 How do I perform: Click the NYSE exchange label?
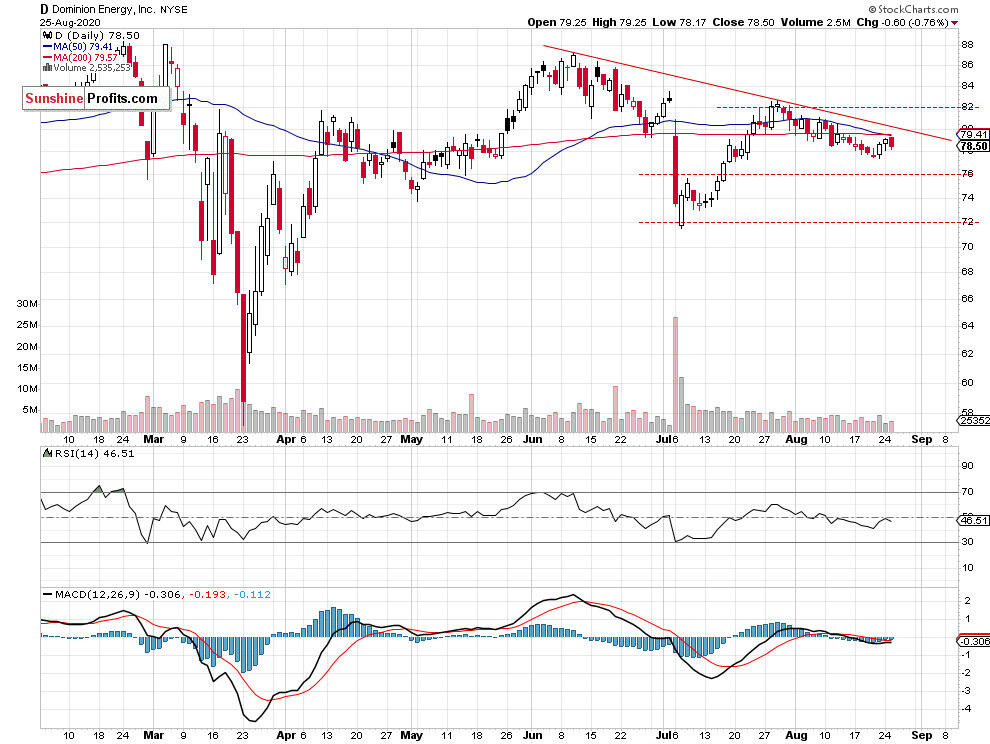click(x=173, y=9)
